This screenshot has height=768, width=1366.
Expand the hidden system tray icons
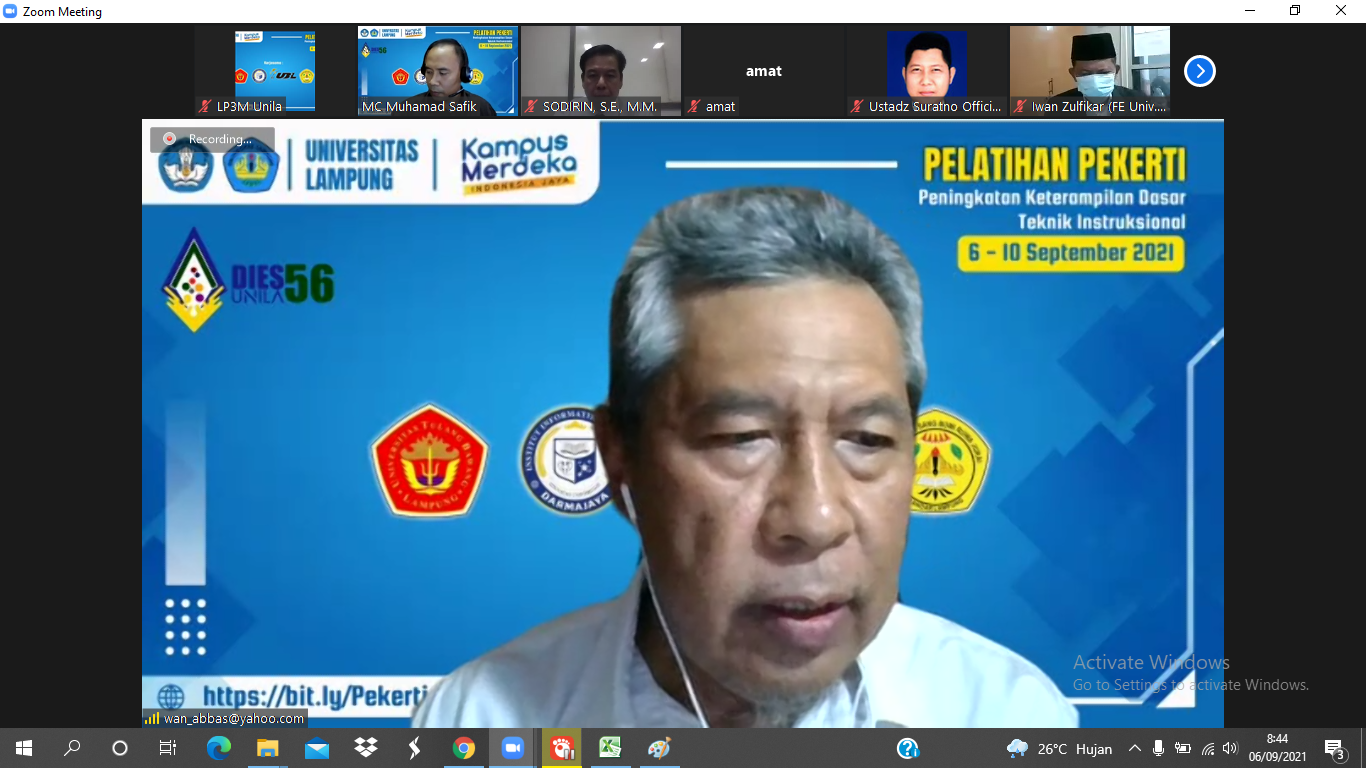[1134, 748]
